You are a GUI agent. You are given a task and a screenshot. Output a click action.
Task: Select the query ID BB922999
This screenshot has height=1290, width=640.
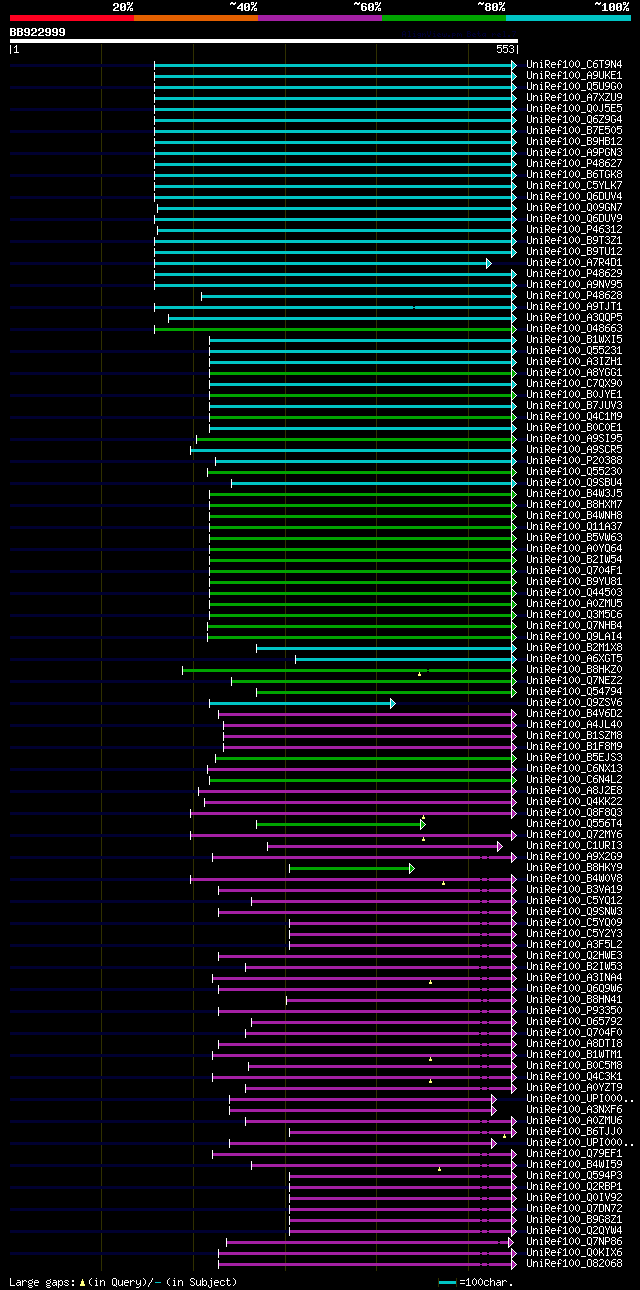click(38, 32)
